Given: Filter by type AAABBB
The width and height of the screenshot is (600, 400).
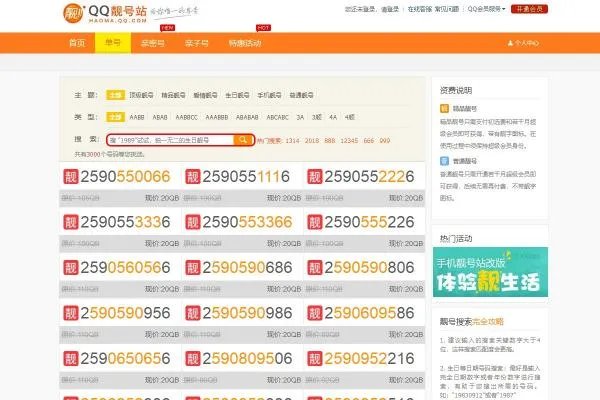Looking at the screenshot, I should tap(217, 117).
